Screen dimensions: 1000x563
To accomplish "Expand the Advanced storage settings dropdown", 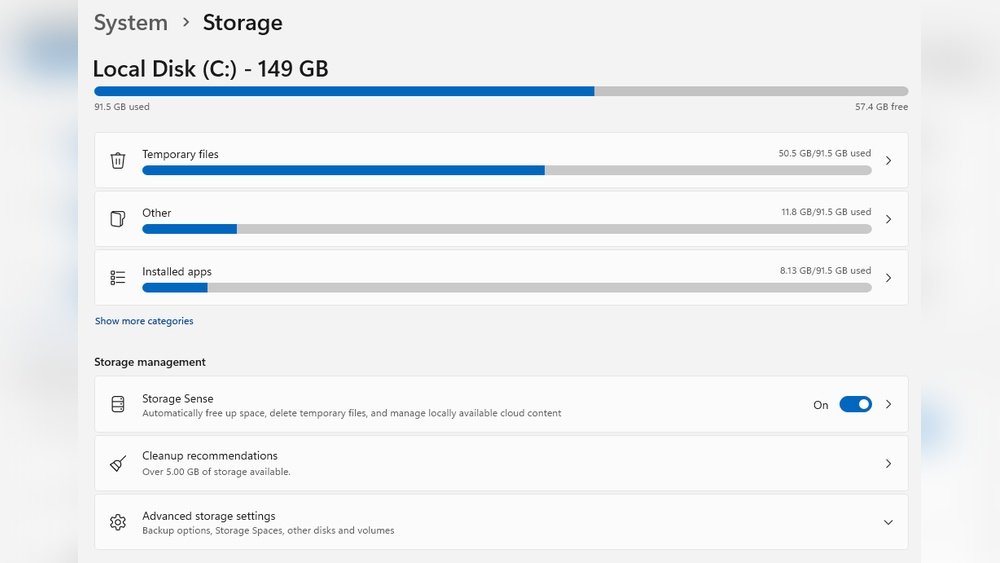I will (888, 522).
